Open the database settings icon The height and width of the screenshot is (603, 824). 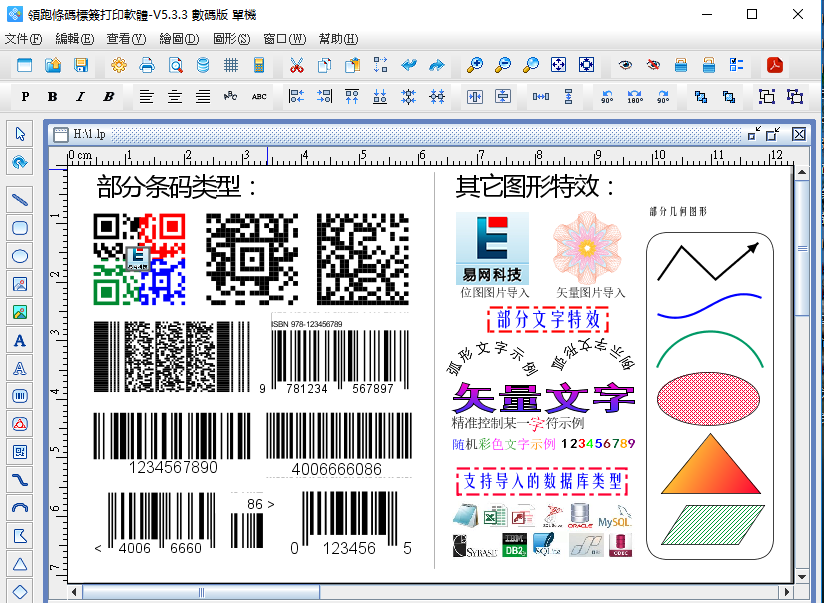point(203,65)
